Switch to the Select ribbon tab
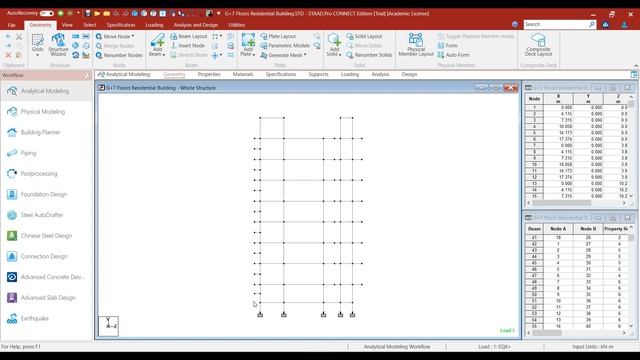Viewport: 640px width, 360px height. click(89, 25)
